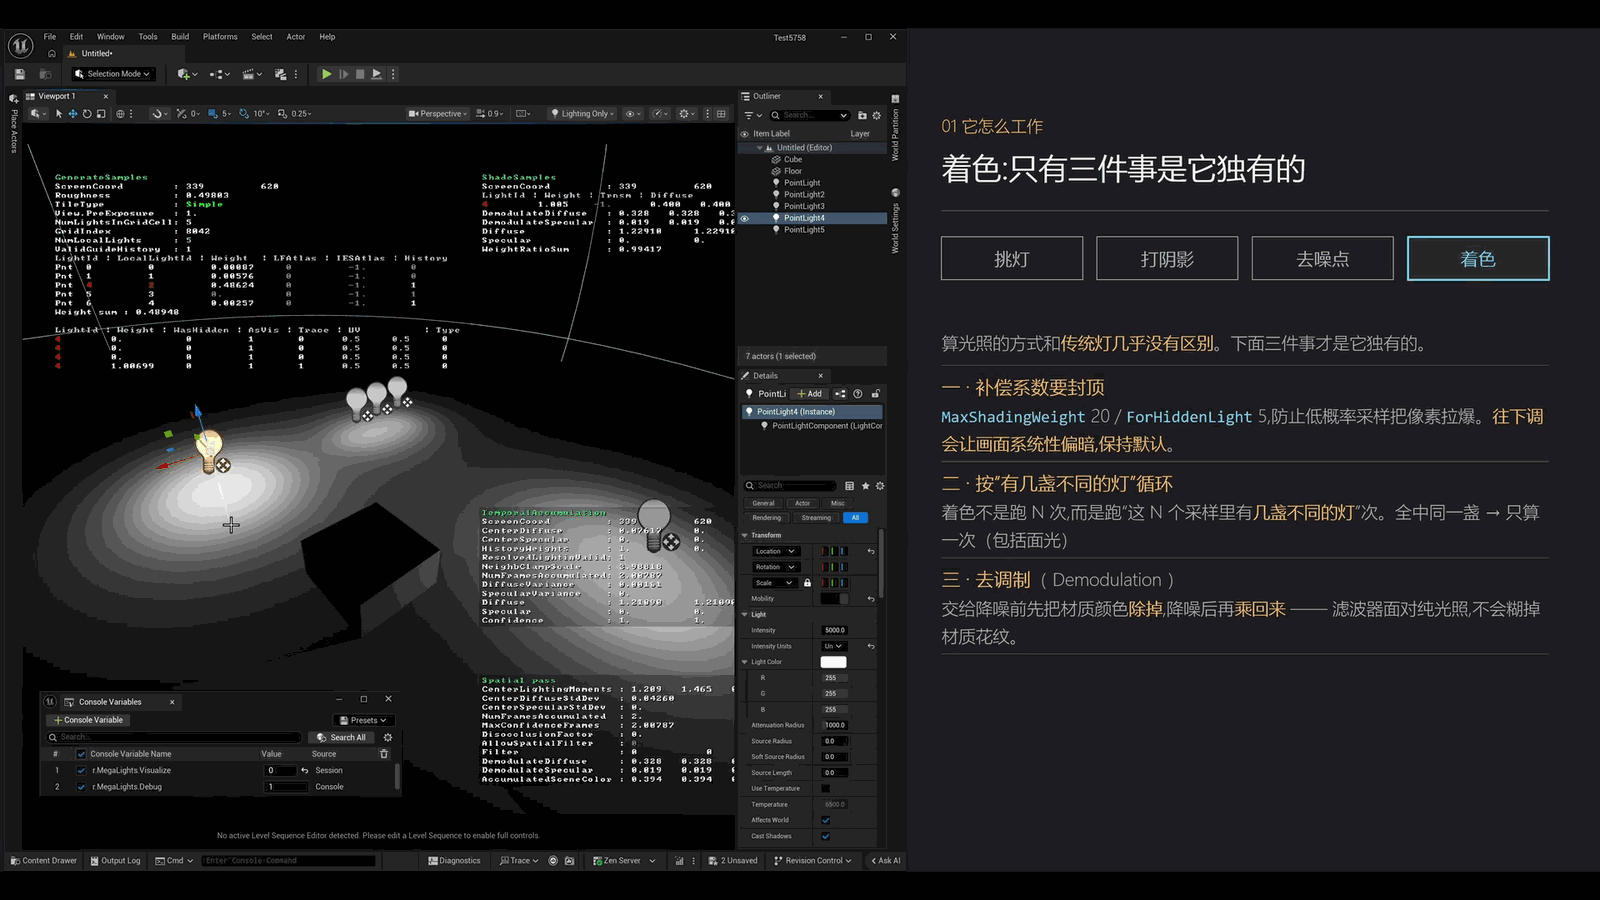Click the help question icon in Details
The height and width of the screenshot is (900, 1600).
(857, 394)
